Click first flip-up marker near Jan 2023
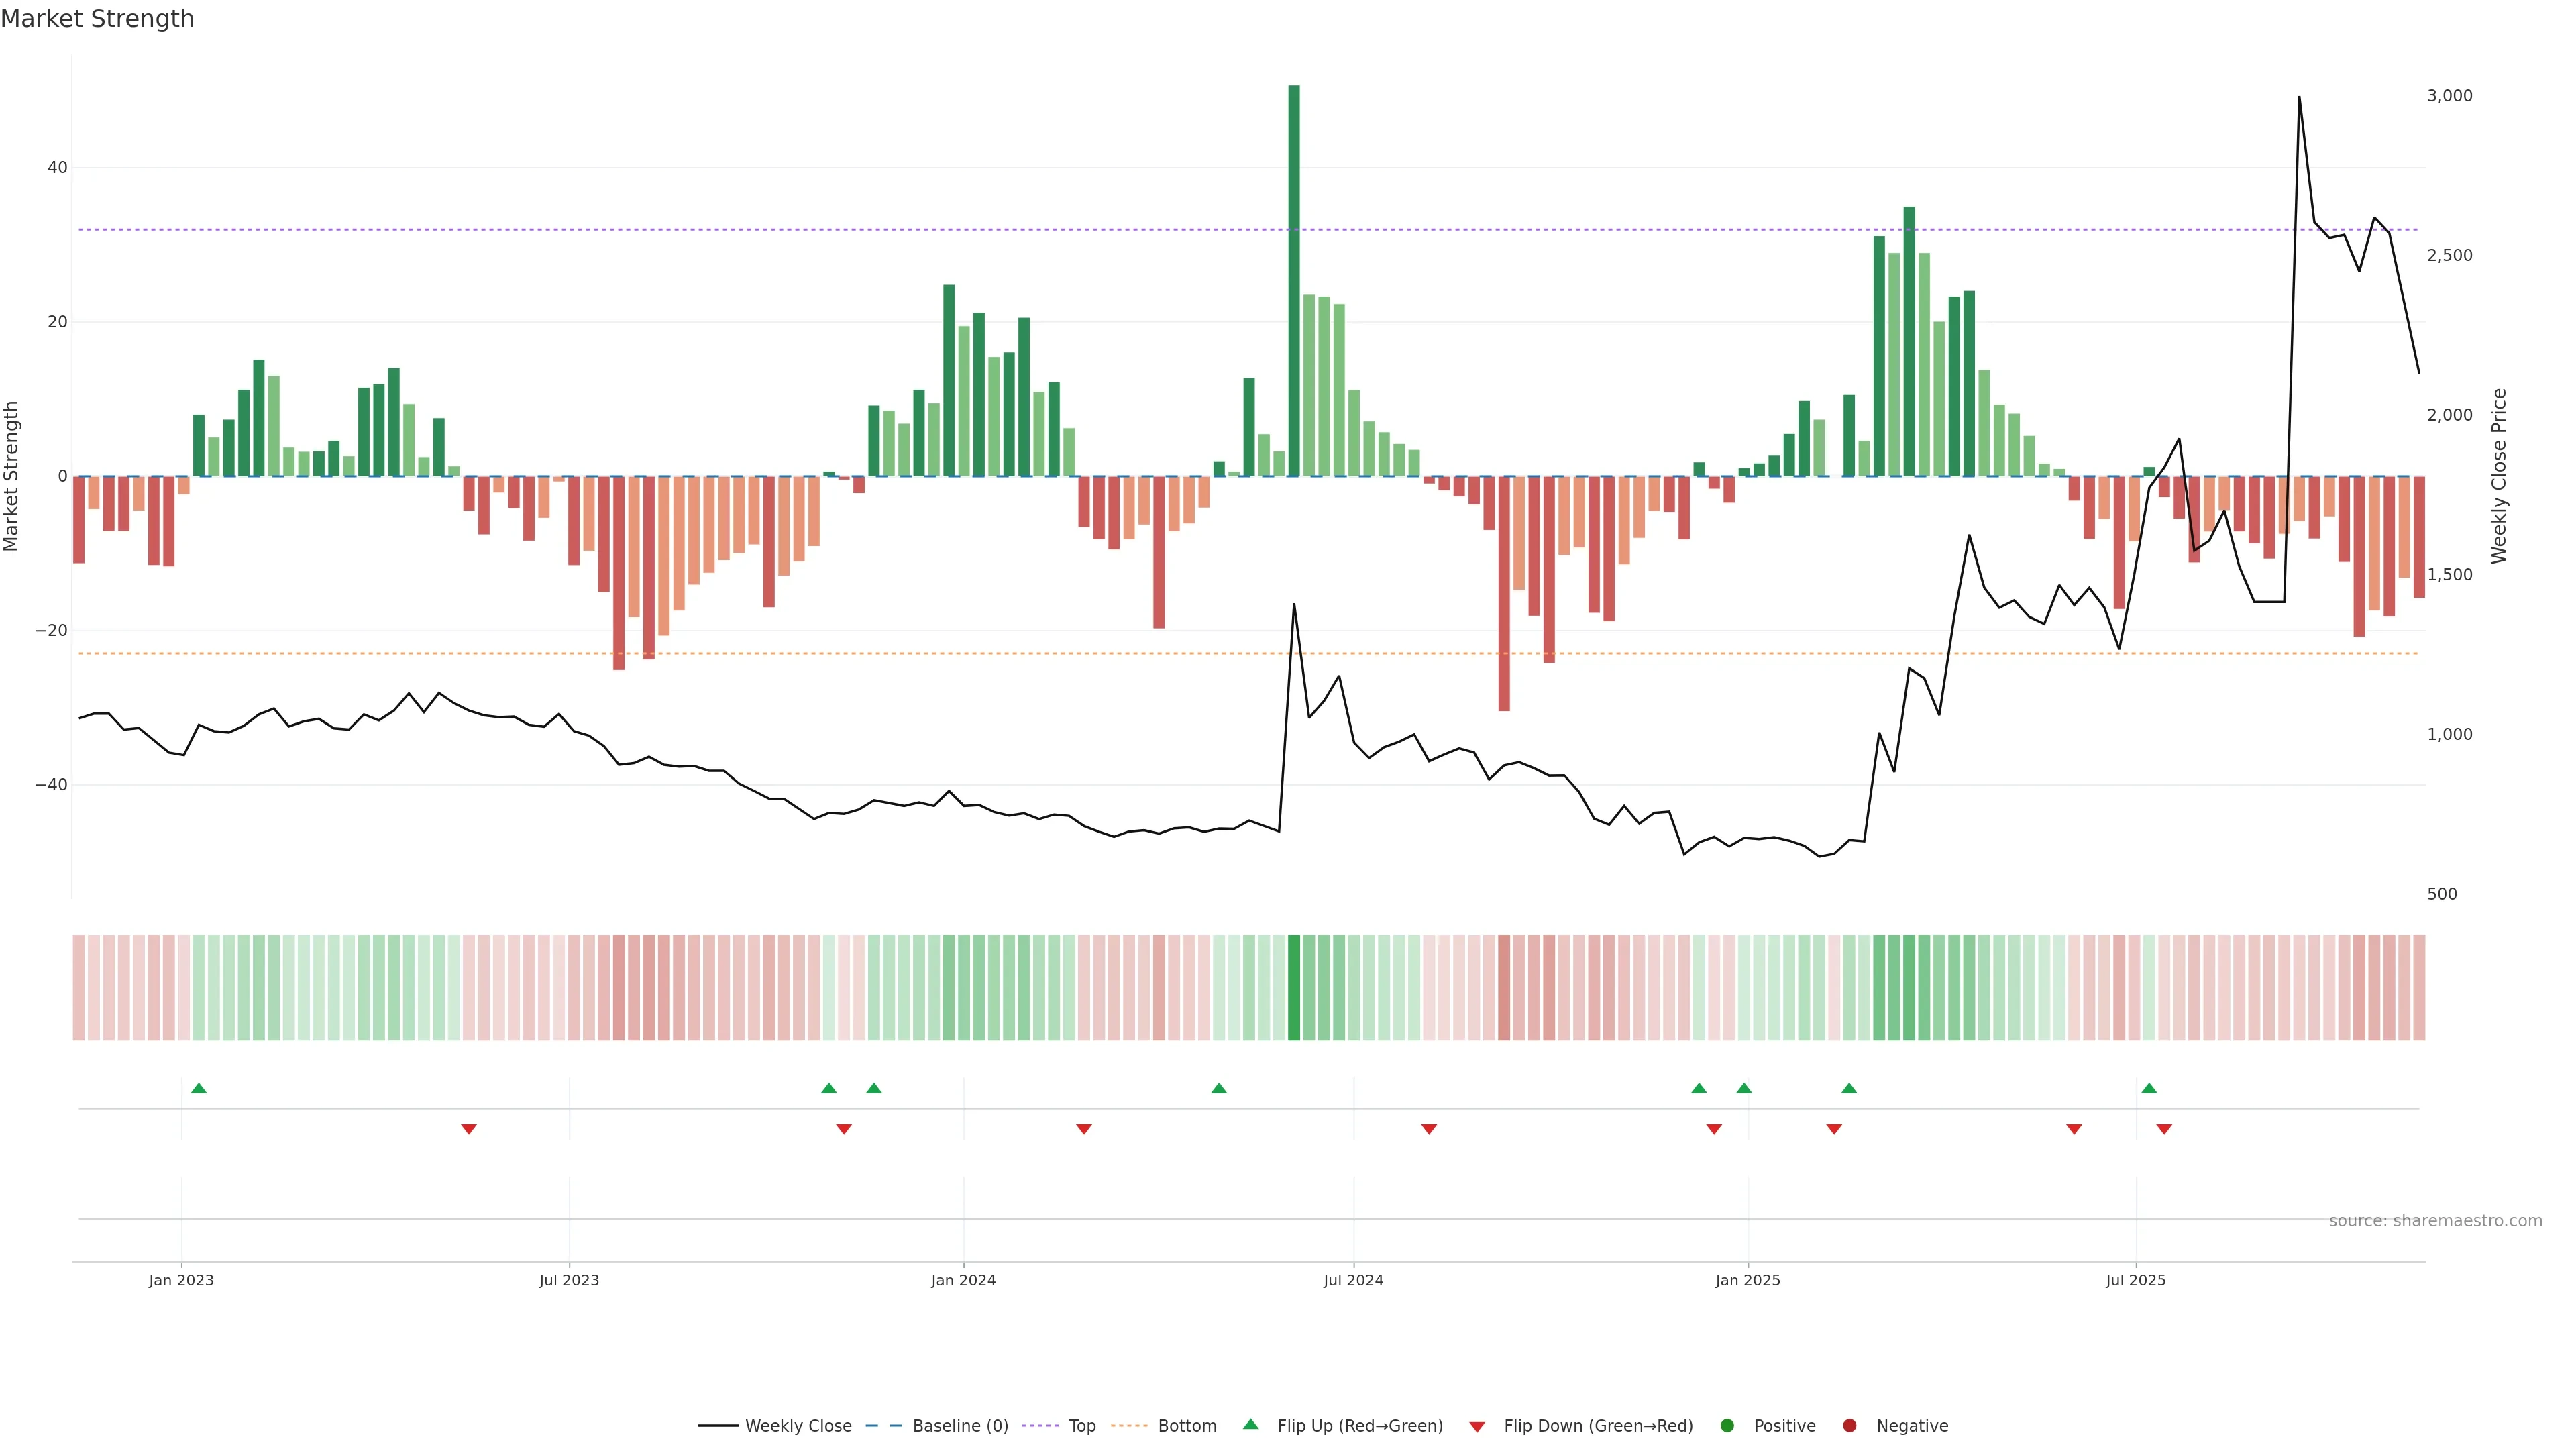This screenshot has width=2576, height=1449. 199,1088
